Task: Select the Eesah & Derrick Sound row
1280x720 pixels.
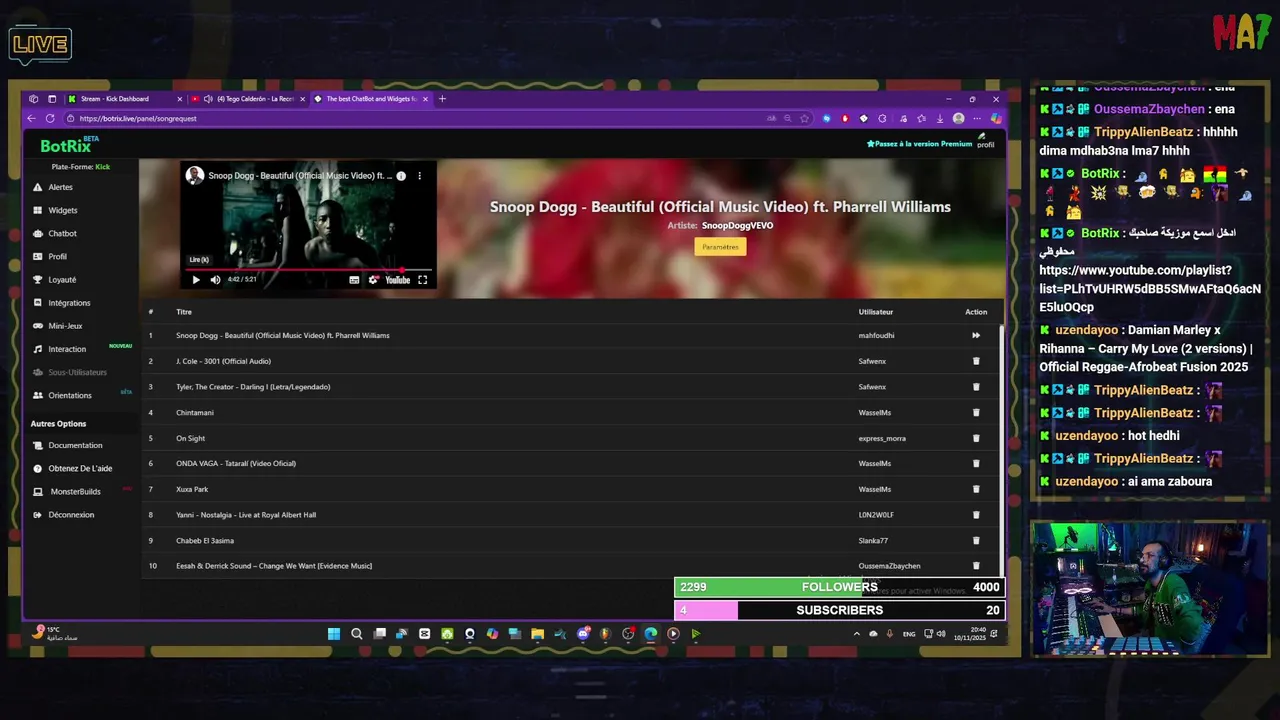Action: [x=570, y=566]
